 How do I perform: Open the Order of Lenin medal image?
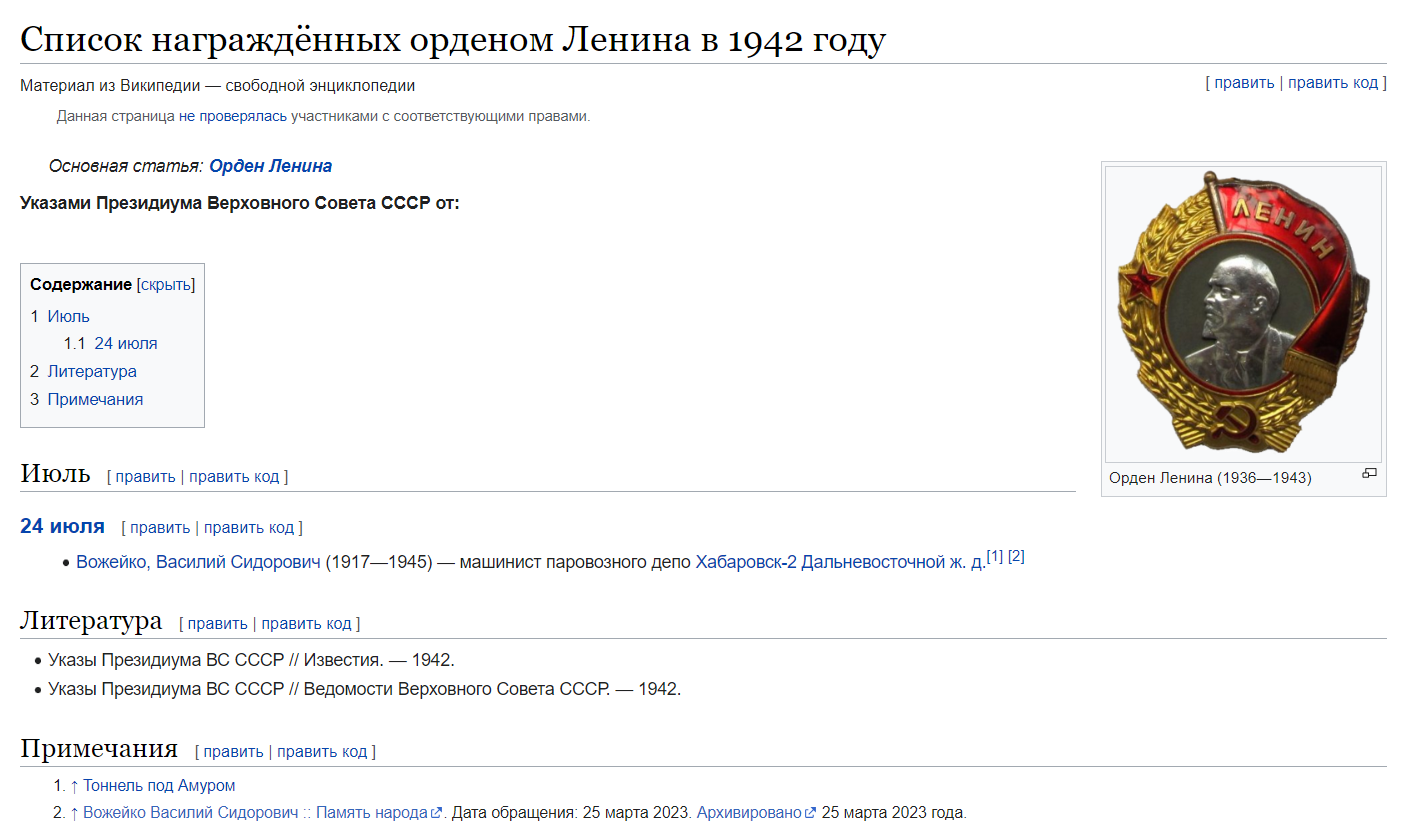[x=1243, y=314]
